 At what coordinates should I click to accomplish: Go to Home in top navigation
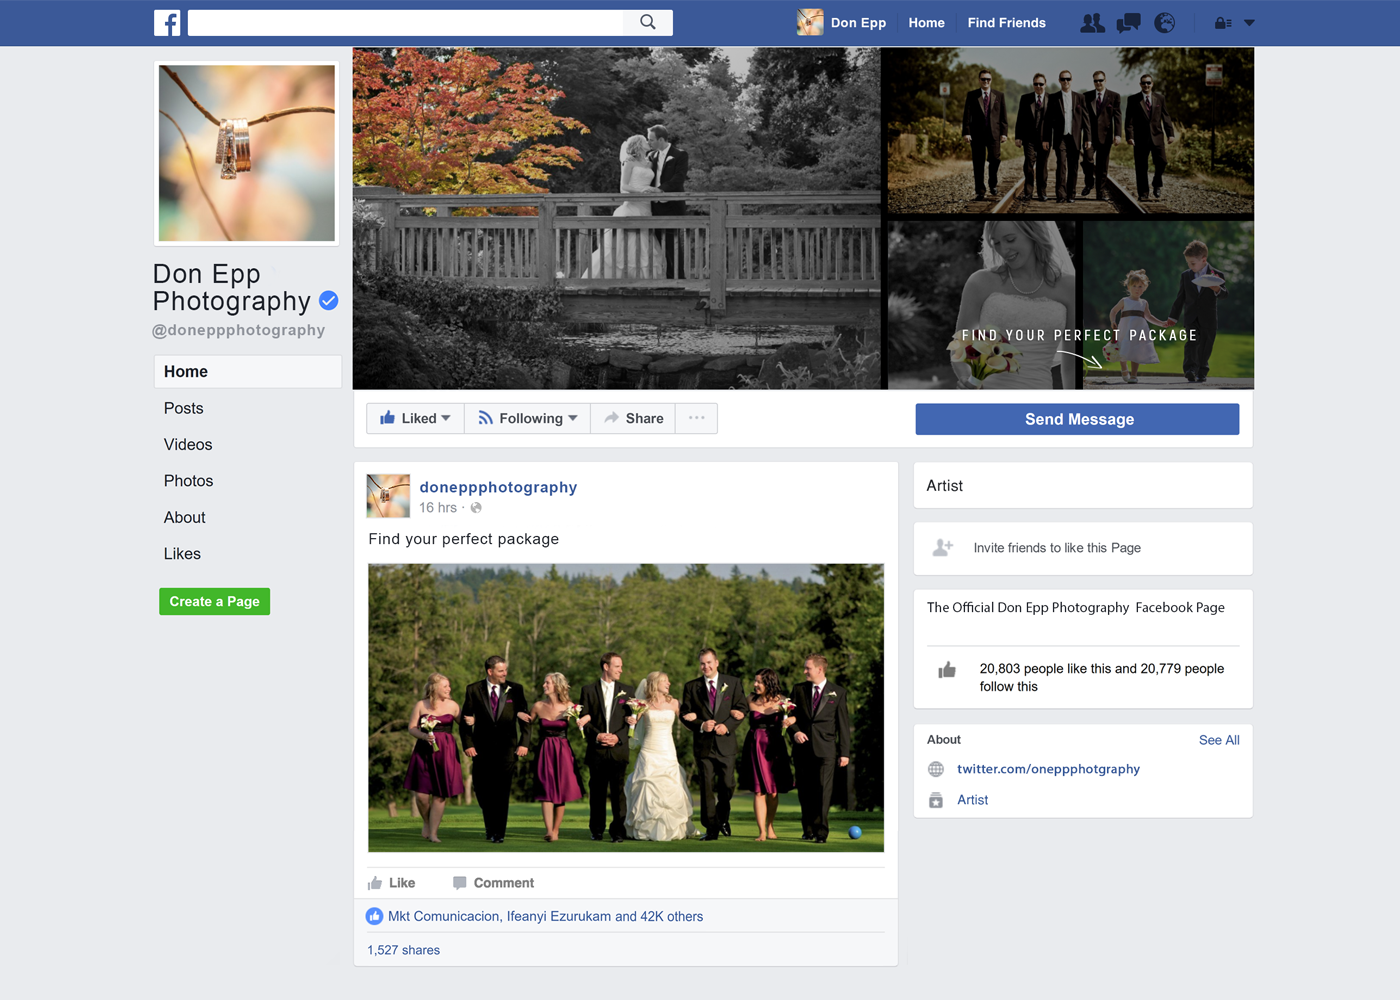coord(926,23)
